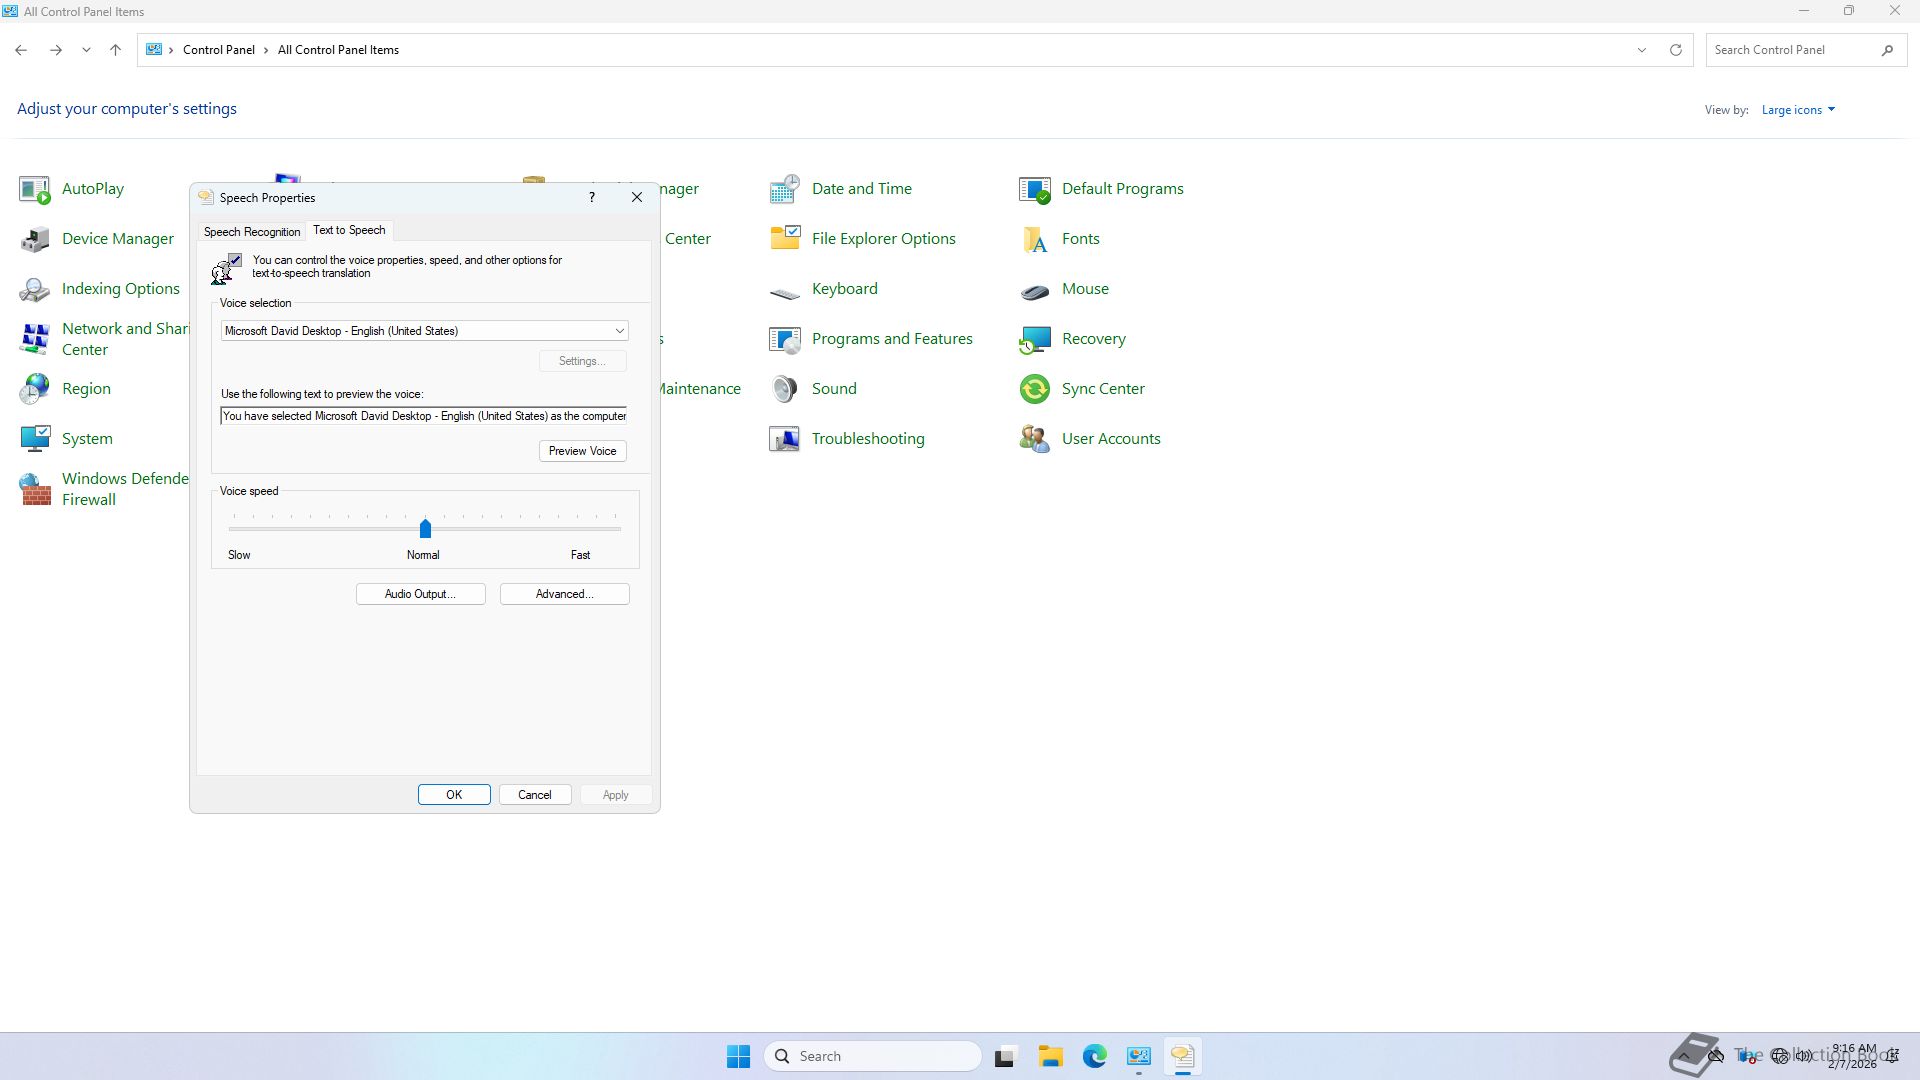
Task: Click the refresh button in address bar
Action: tap(1675, 50)
